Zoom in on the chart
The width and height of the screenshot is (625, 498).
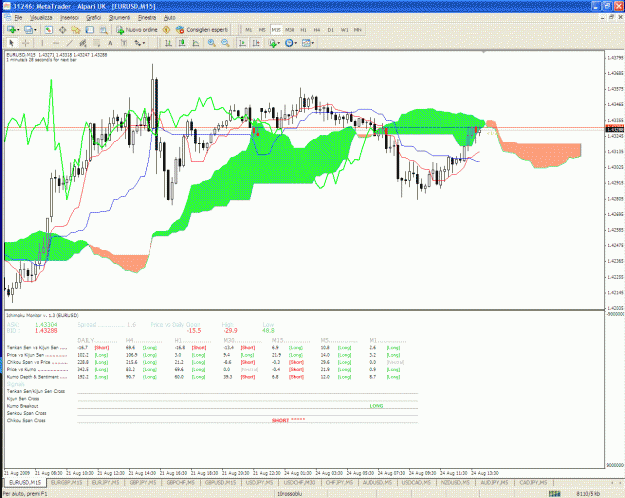[212, 43]
